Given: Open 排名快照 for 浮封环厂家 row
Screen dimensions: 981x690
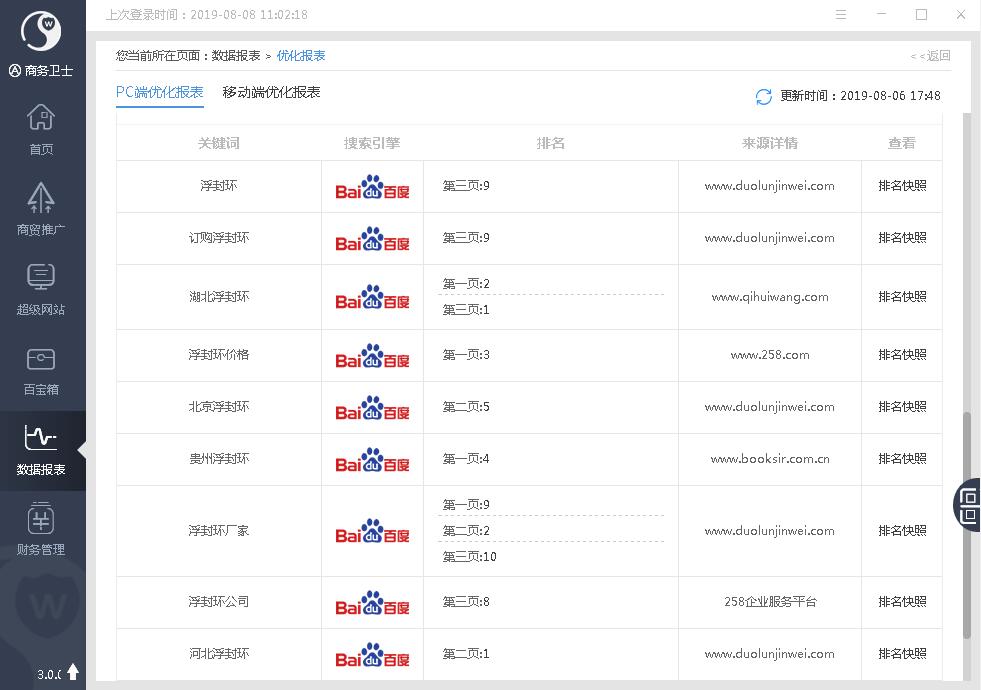Looking at the screenshot, I should tap(902, 531).
